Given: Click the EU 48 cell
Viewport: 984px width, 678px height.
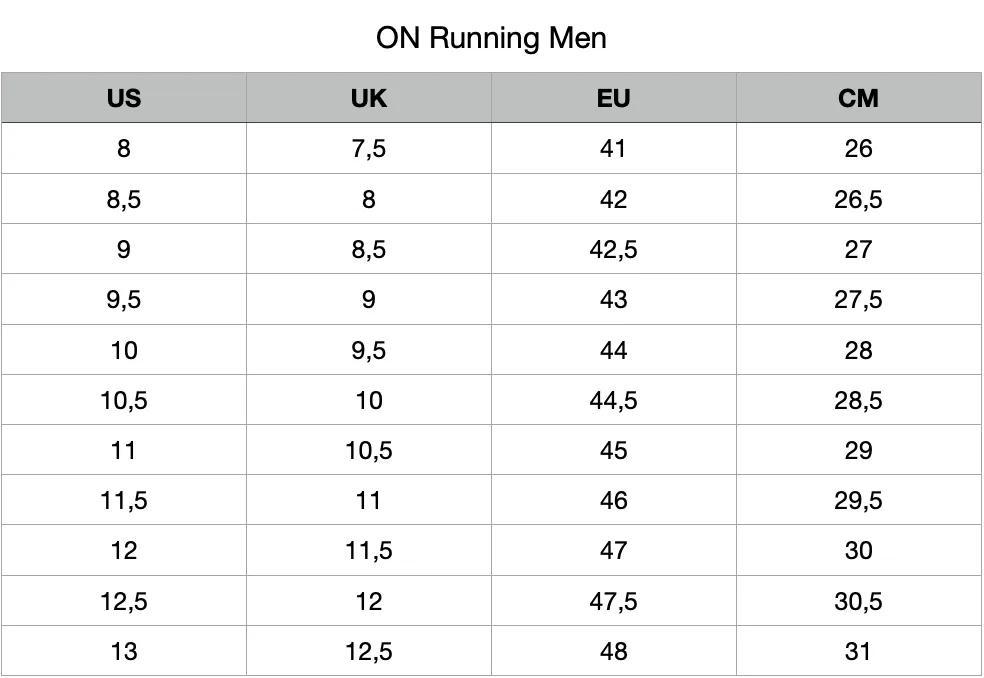Looking at the screenshot, I should [x=613, y=651].
